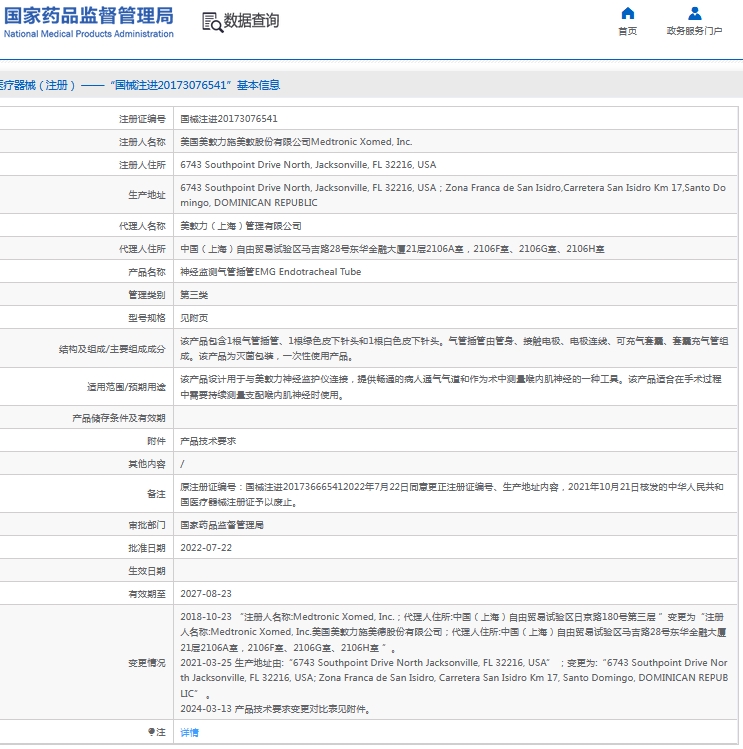The height and width of the screenshot is (749, 743).
Task: Click the 注册证编号 row label
Action: [x=142, y=119]
